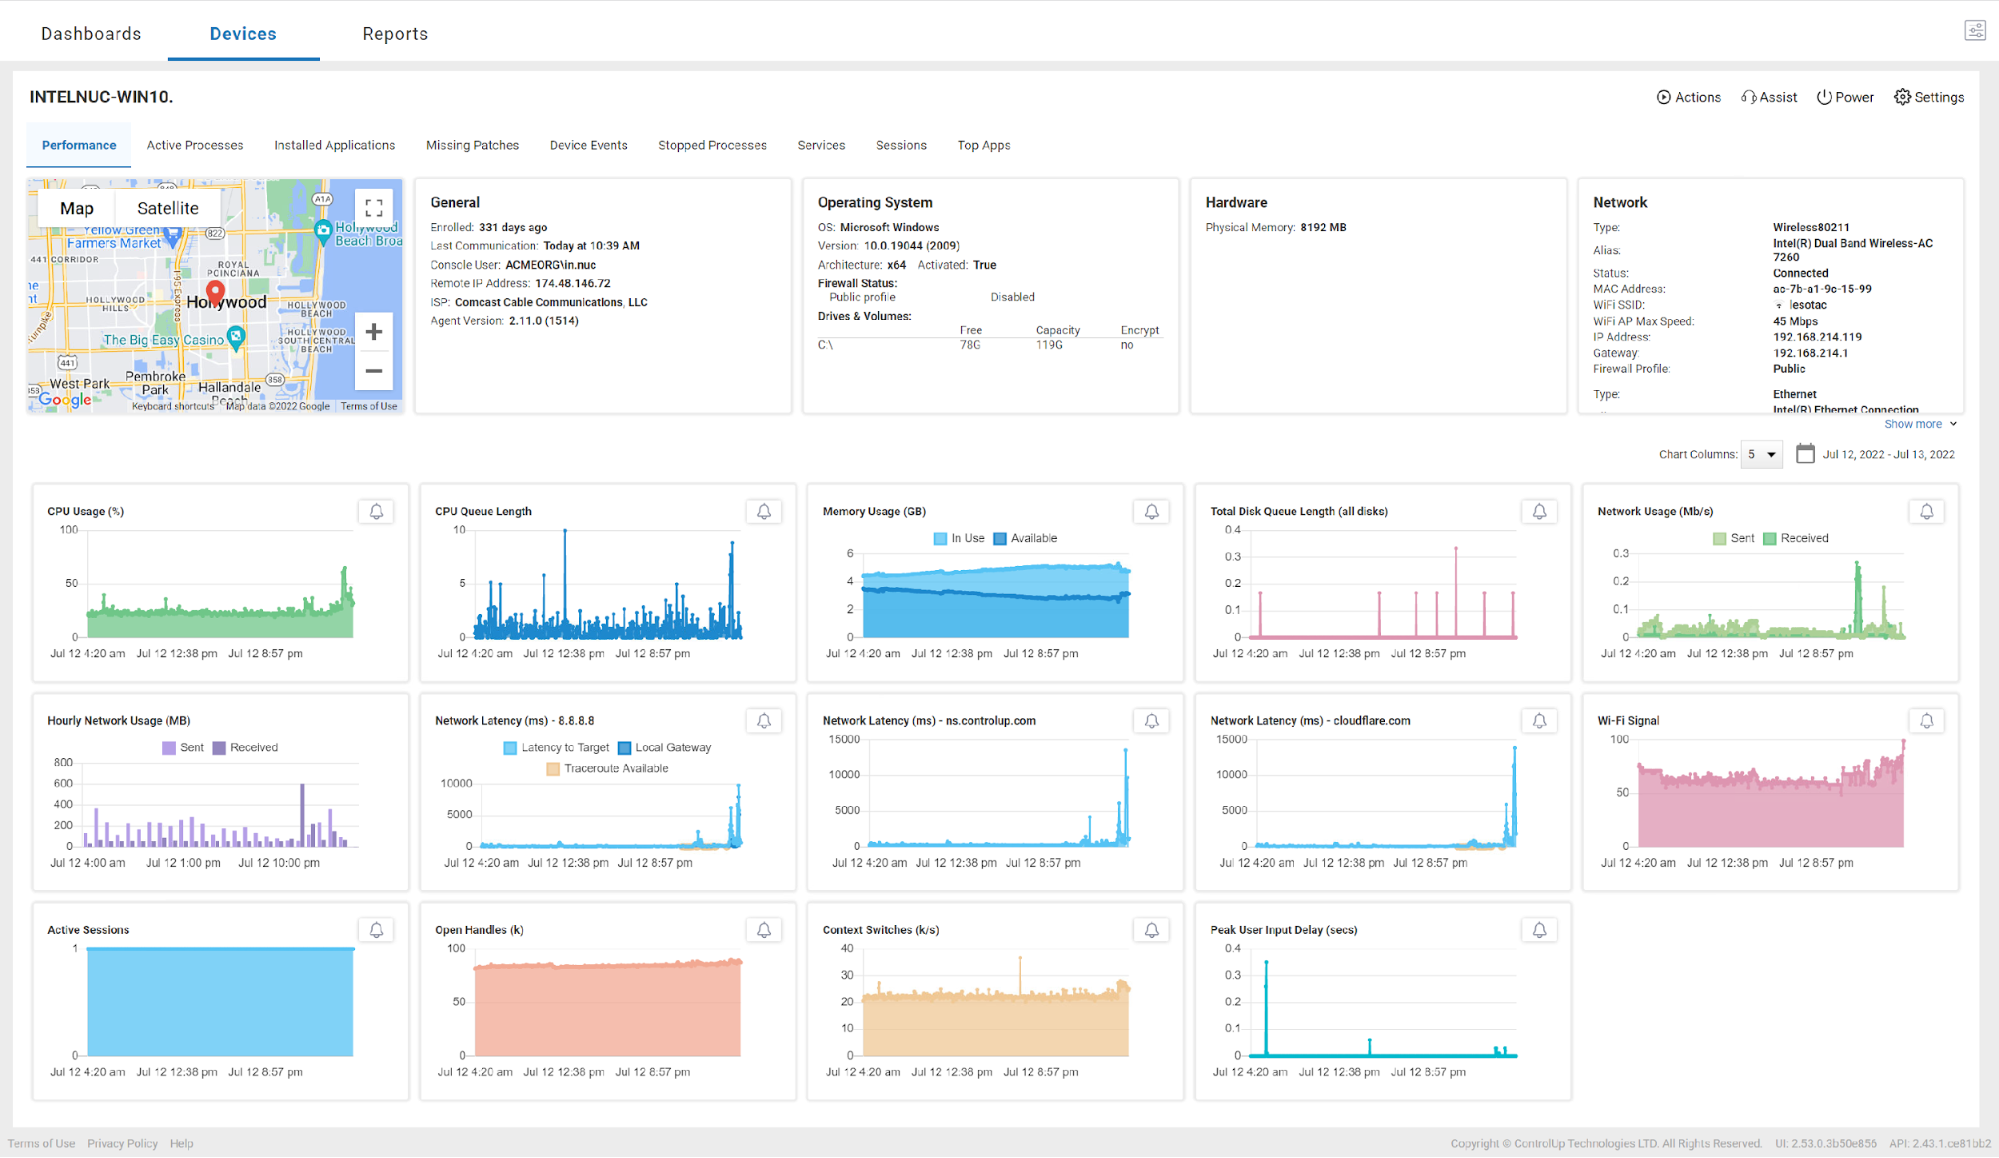Toggle Received series in Hourly Network Usage legend

click(245, 747)
